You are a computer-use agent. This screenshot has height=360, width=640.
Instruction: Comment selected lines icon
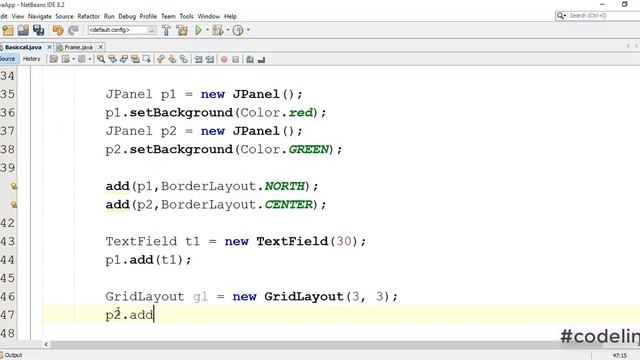(x=250, y=60)
